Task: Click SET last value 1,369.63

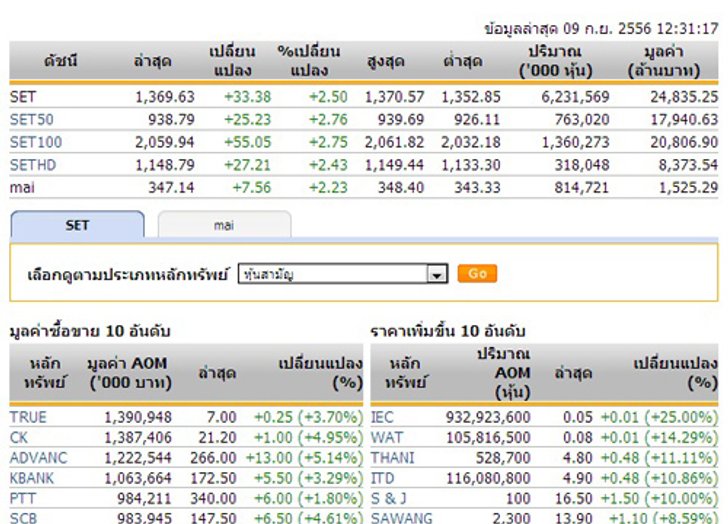Action: (x=165, y=97)
